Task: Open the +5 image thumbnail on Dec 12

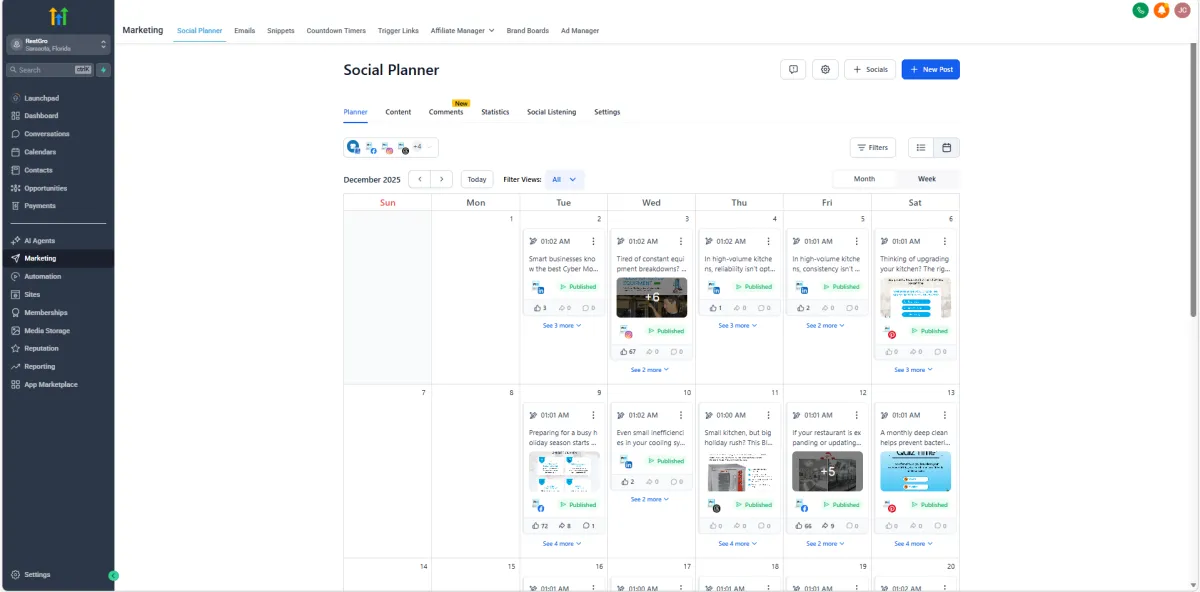Action: (828, 471)
